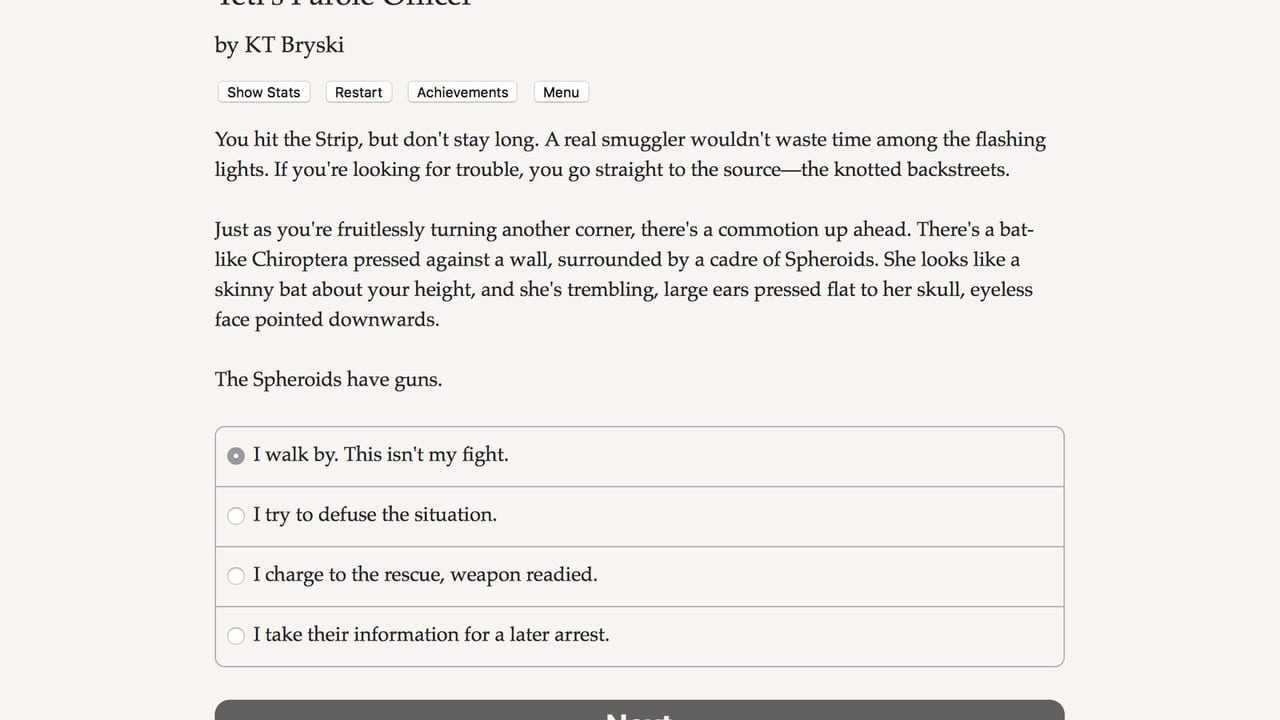Select the 'charge to the rescue' radio button
Viewport: 1280px width, 720px height.
tap(236, 576)
